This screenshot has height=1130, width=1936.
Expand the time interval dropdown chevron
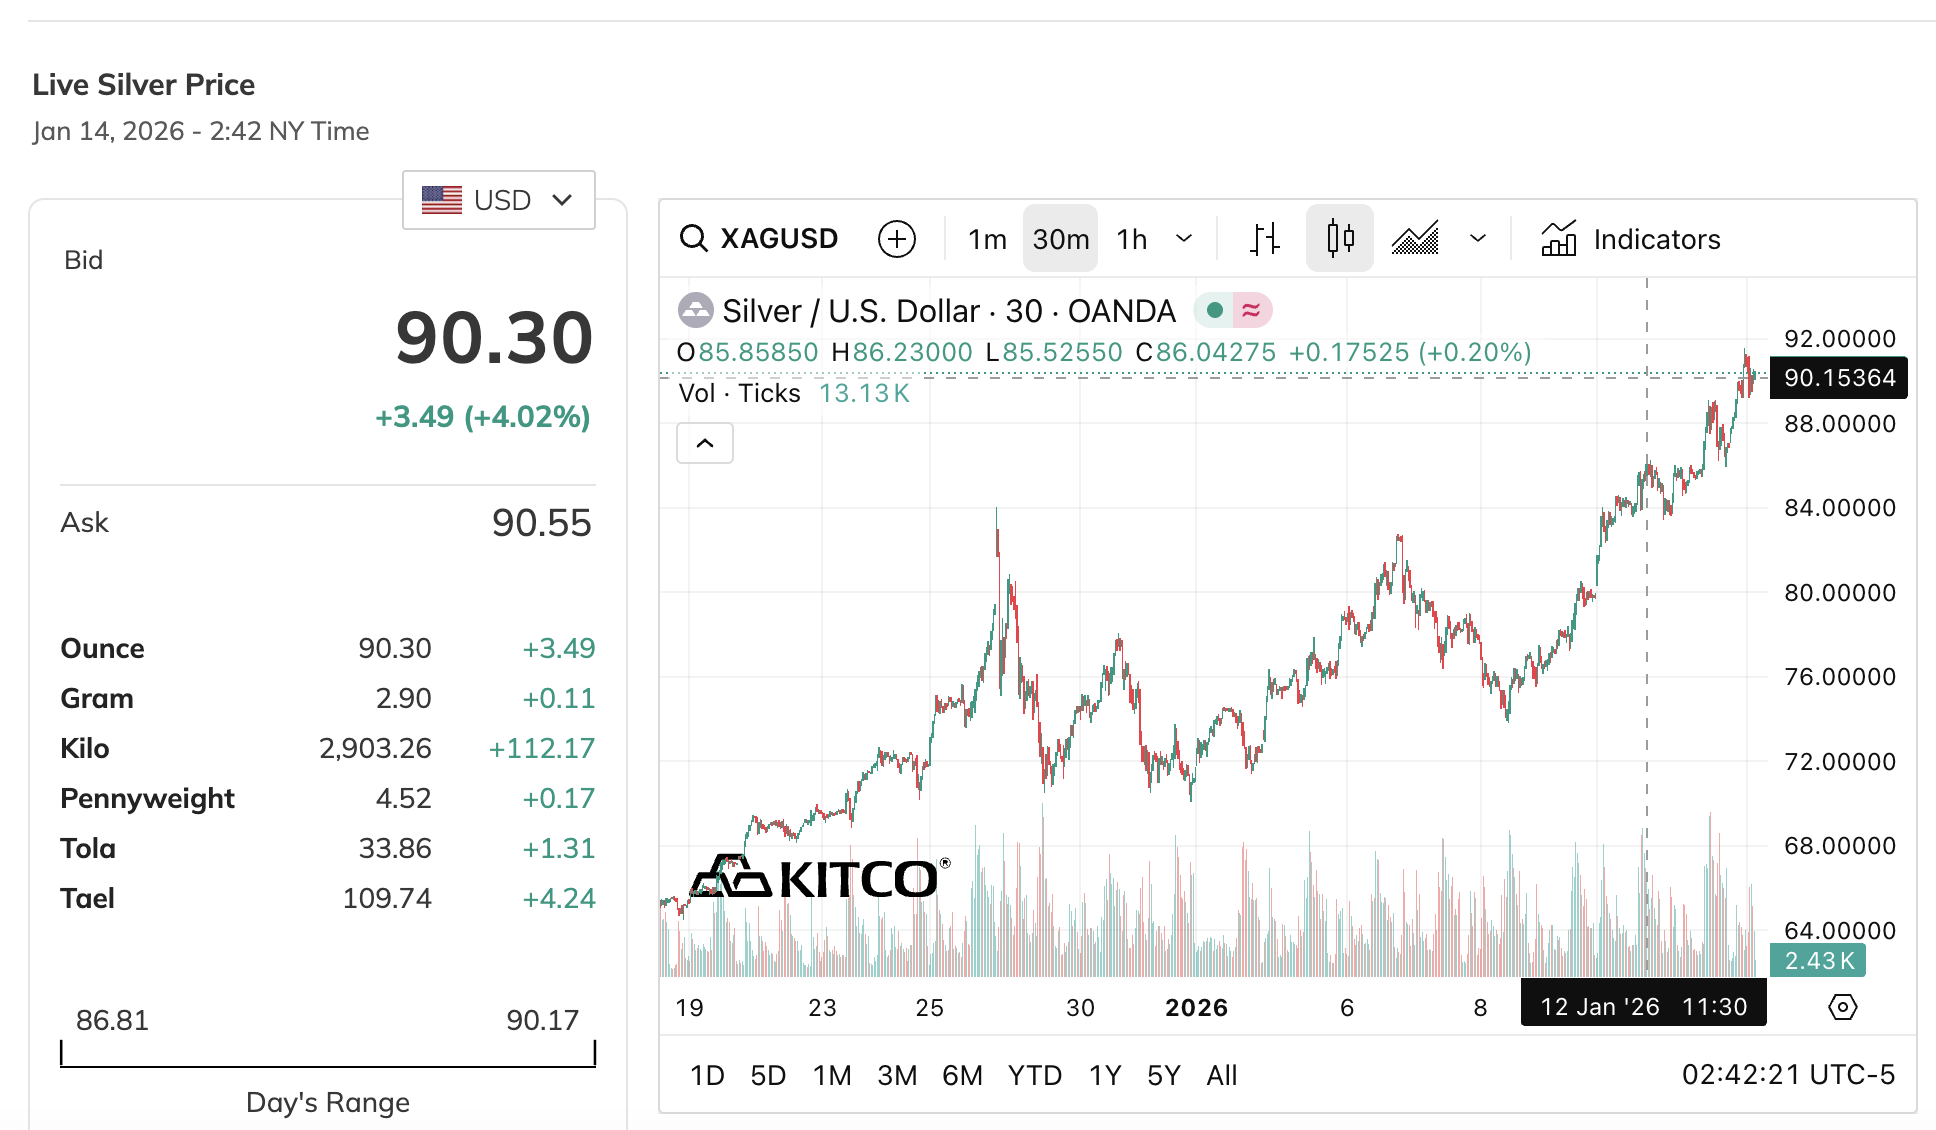(1184, 239)
